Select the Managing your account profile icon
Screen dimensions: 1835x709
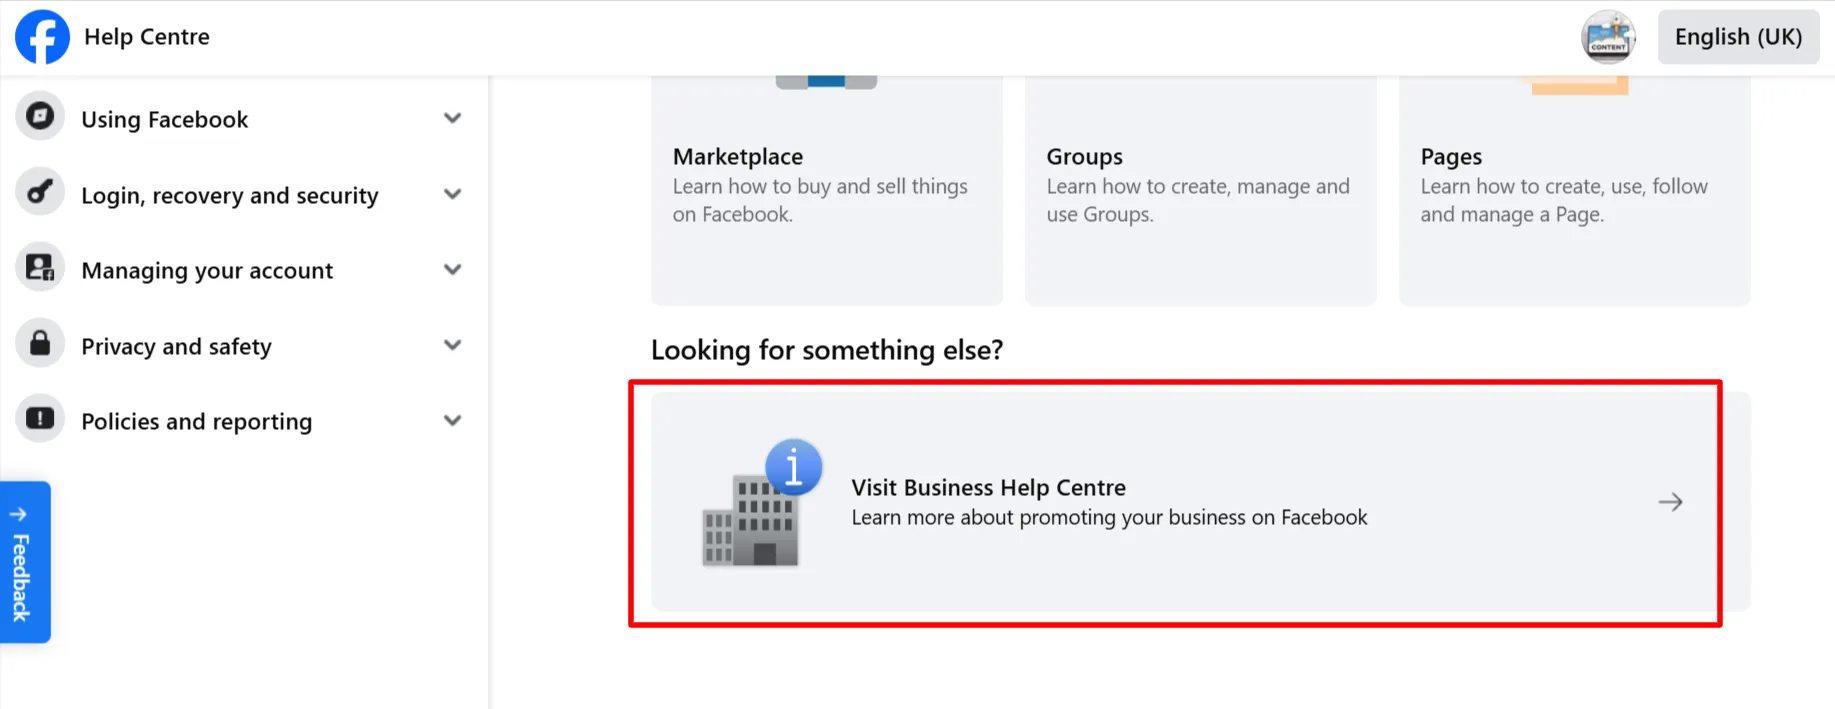coord(39,267)
